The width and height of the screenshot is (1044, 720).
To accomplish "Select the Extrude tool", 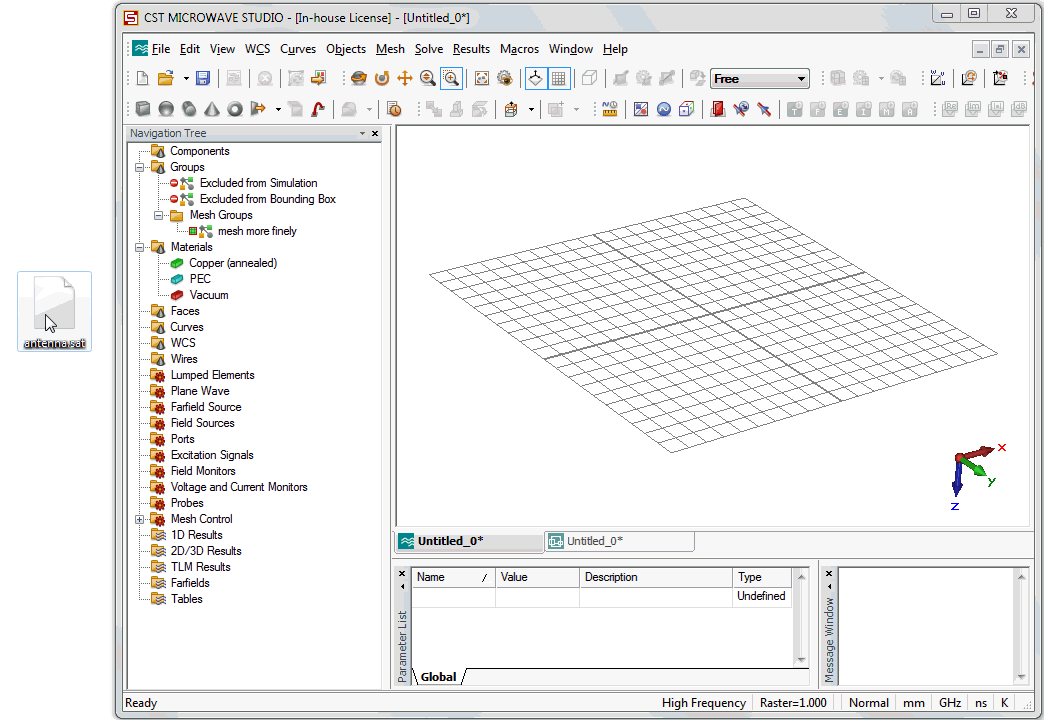I will click(258, 109).
